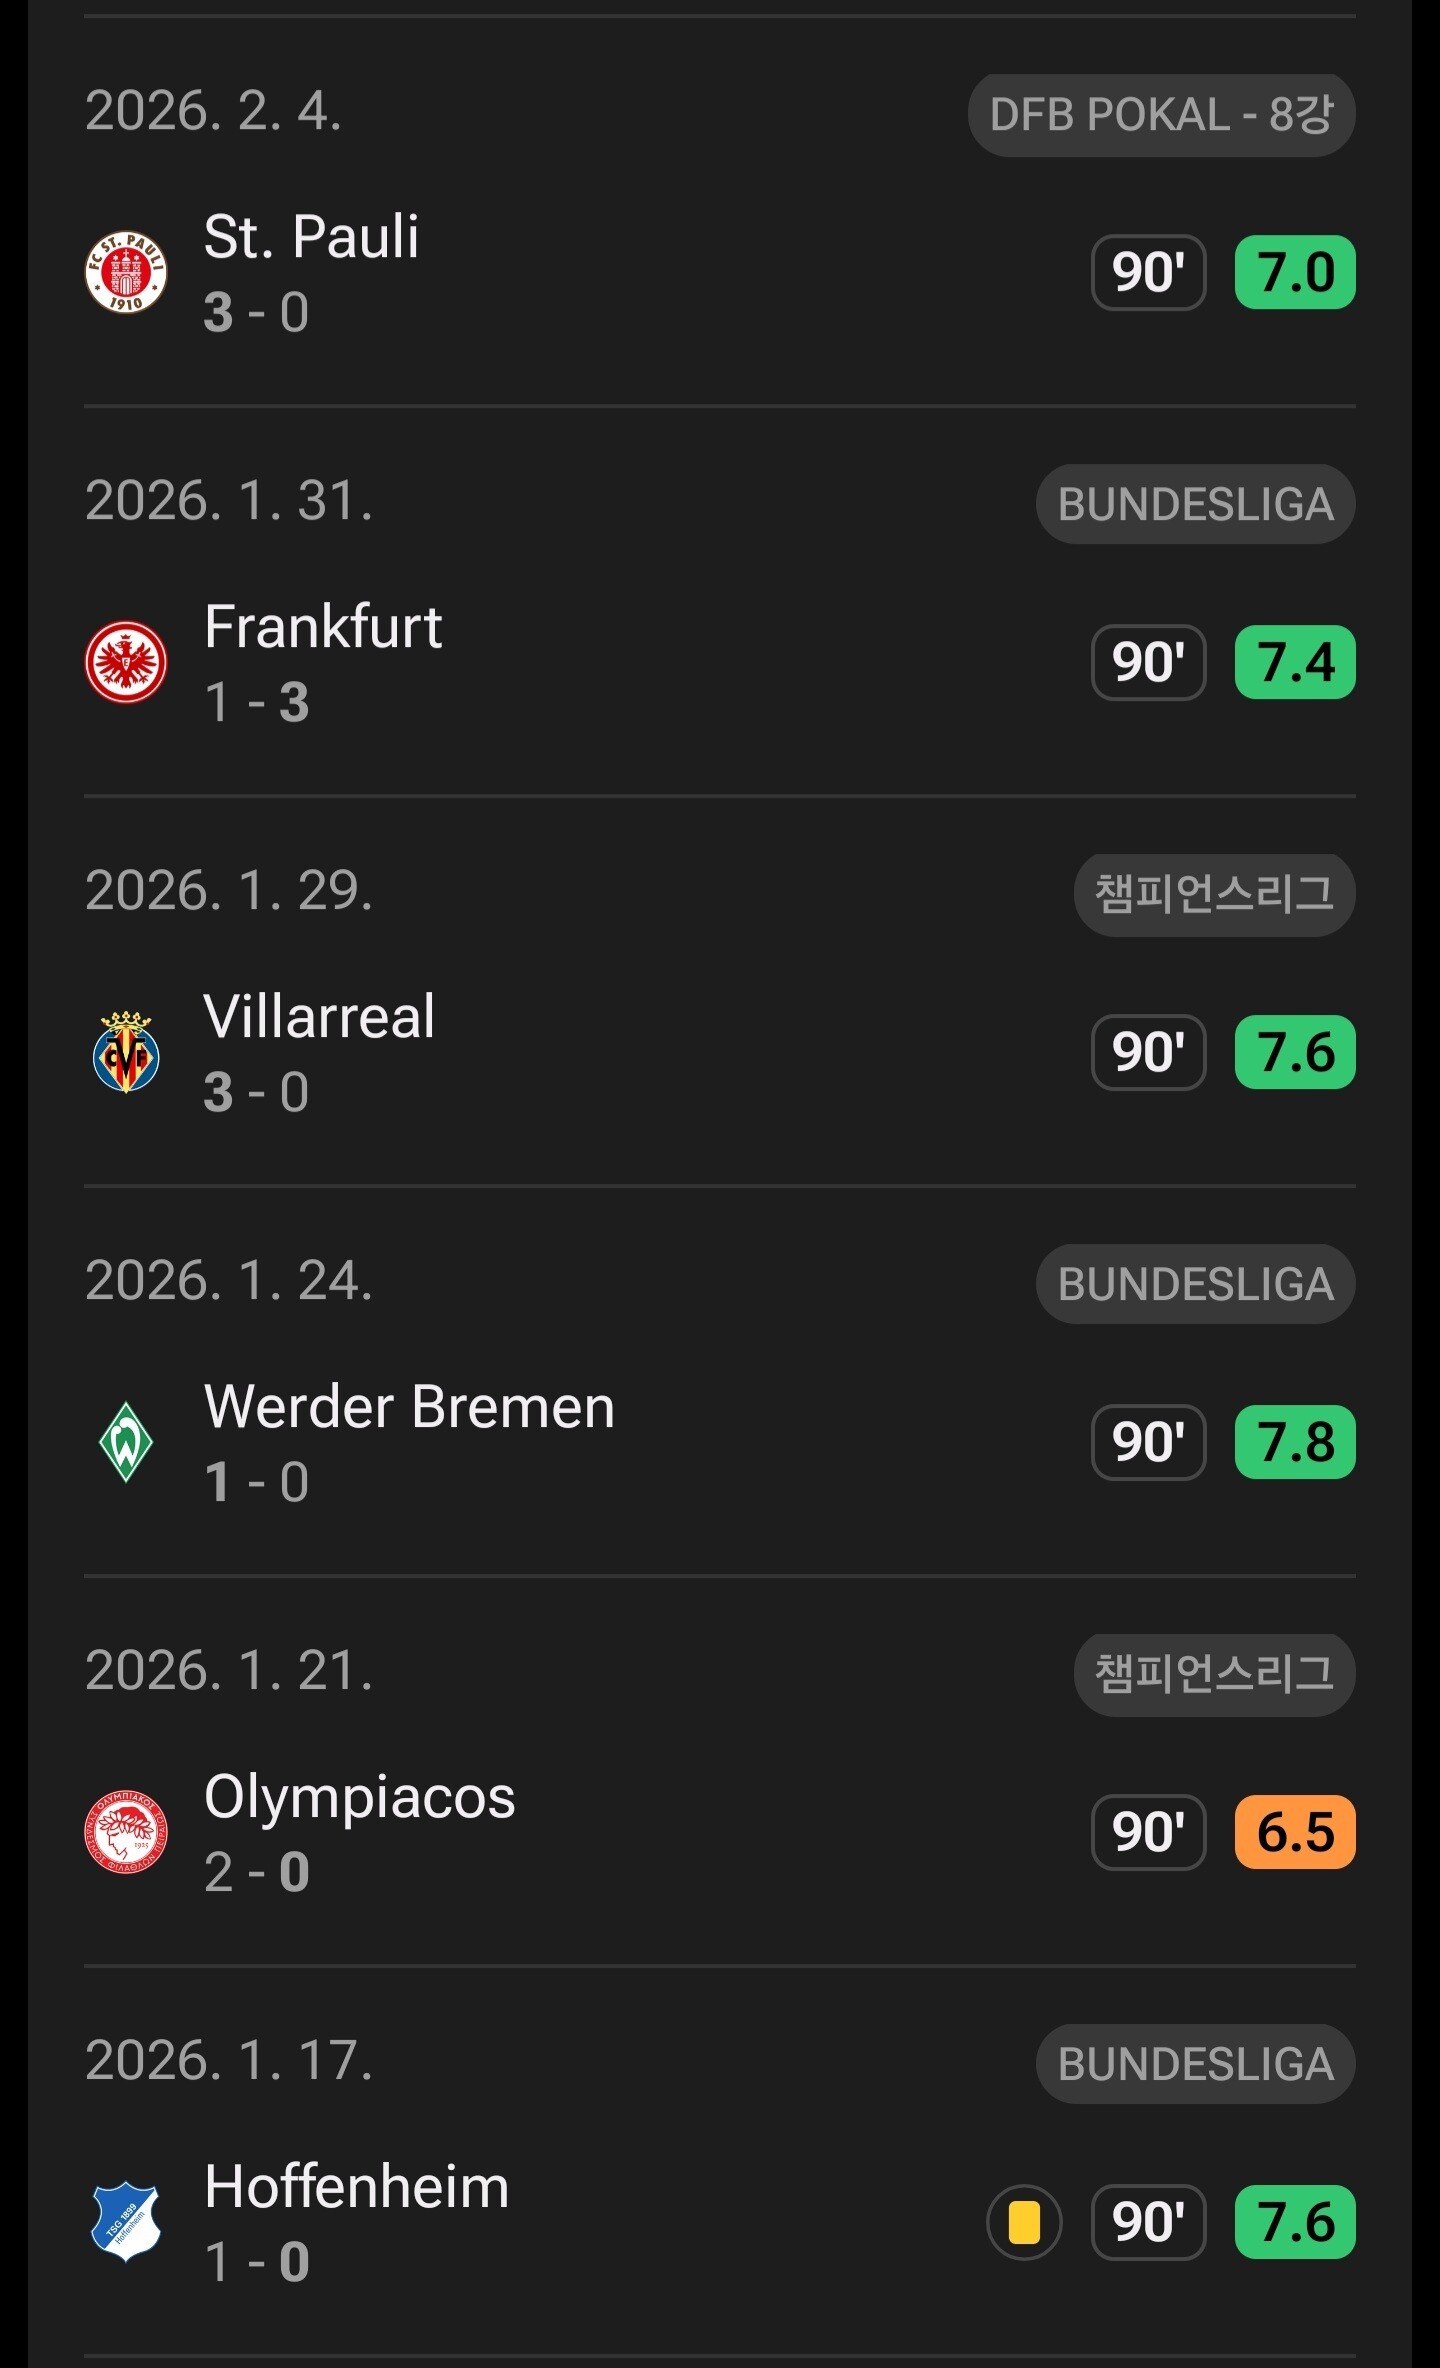Open the DFB POKAL - 8강 competition tag
The height and width of the screenshot is (2368, 1440).
pyautogui.click(x=1161, y=115)
